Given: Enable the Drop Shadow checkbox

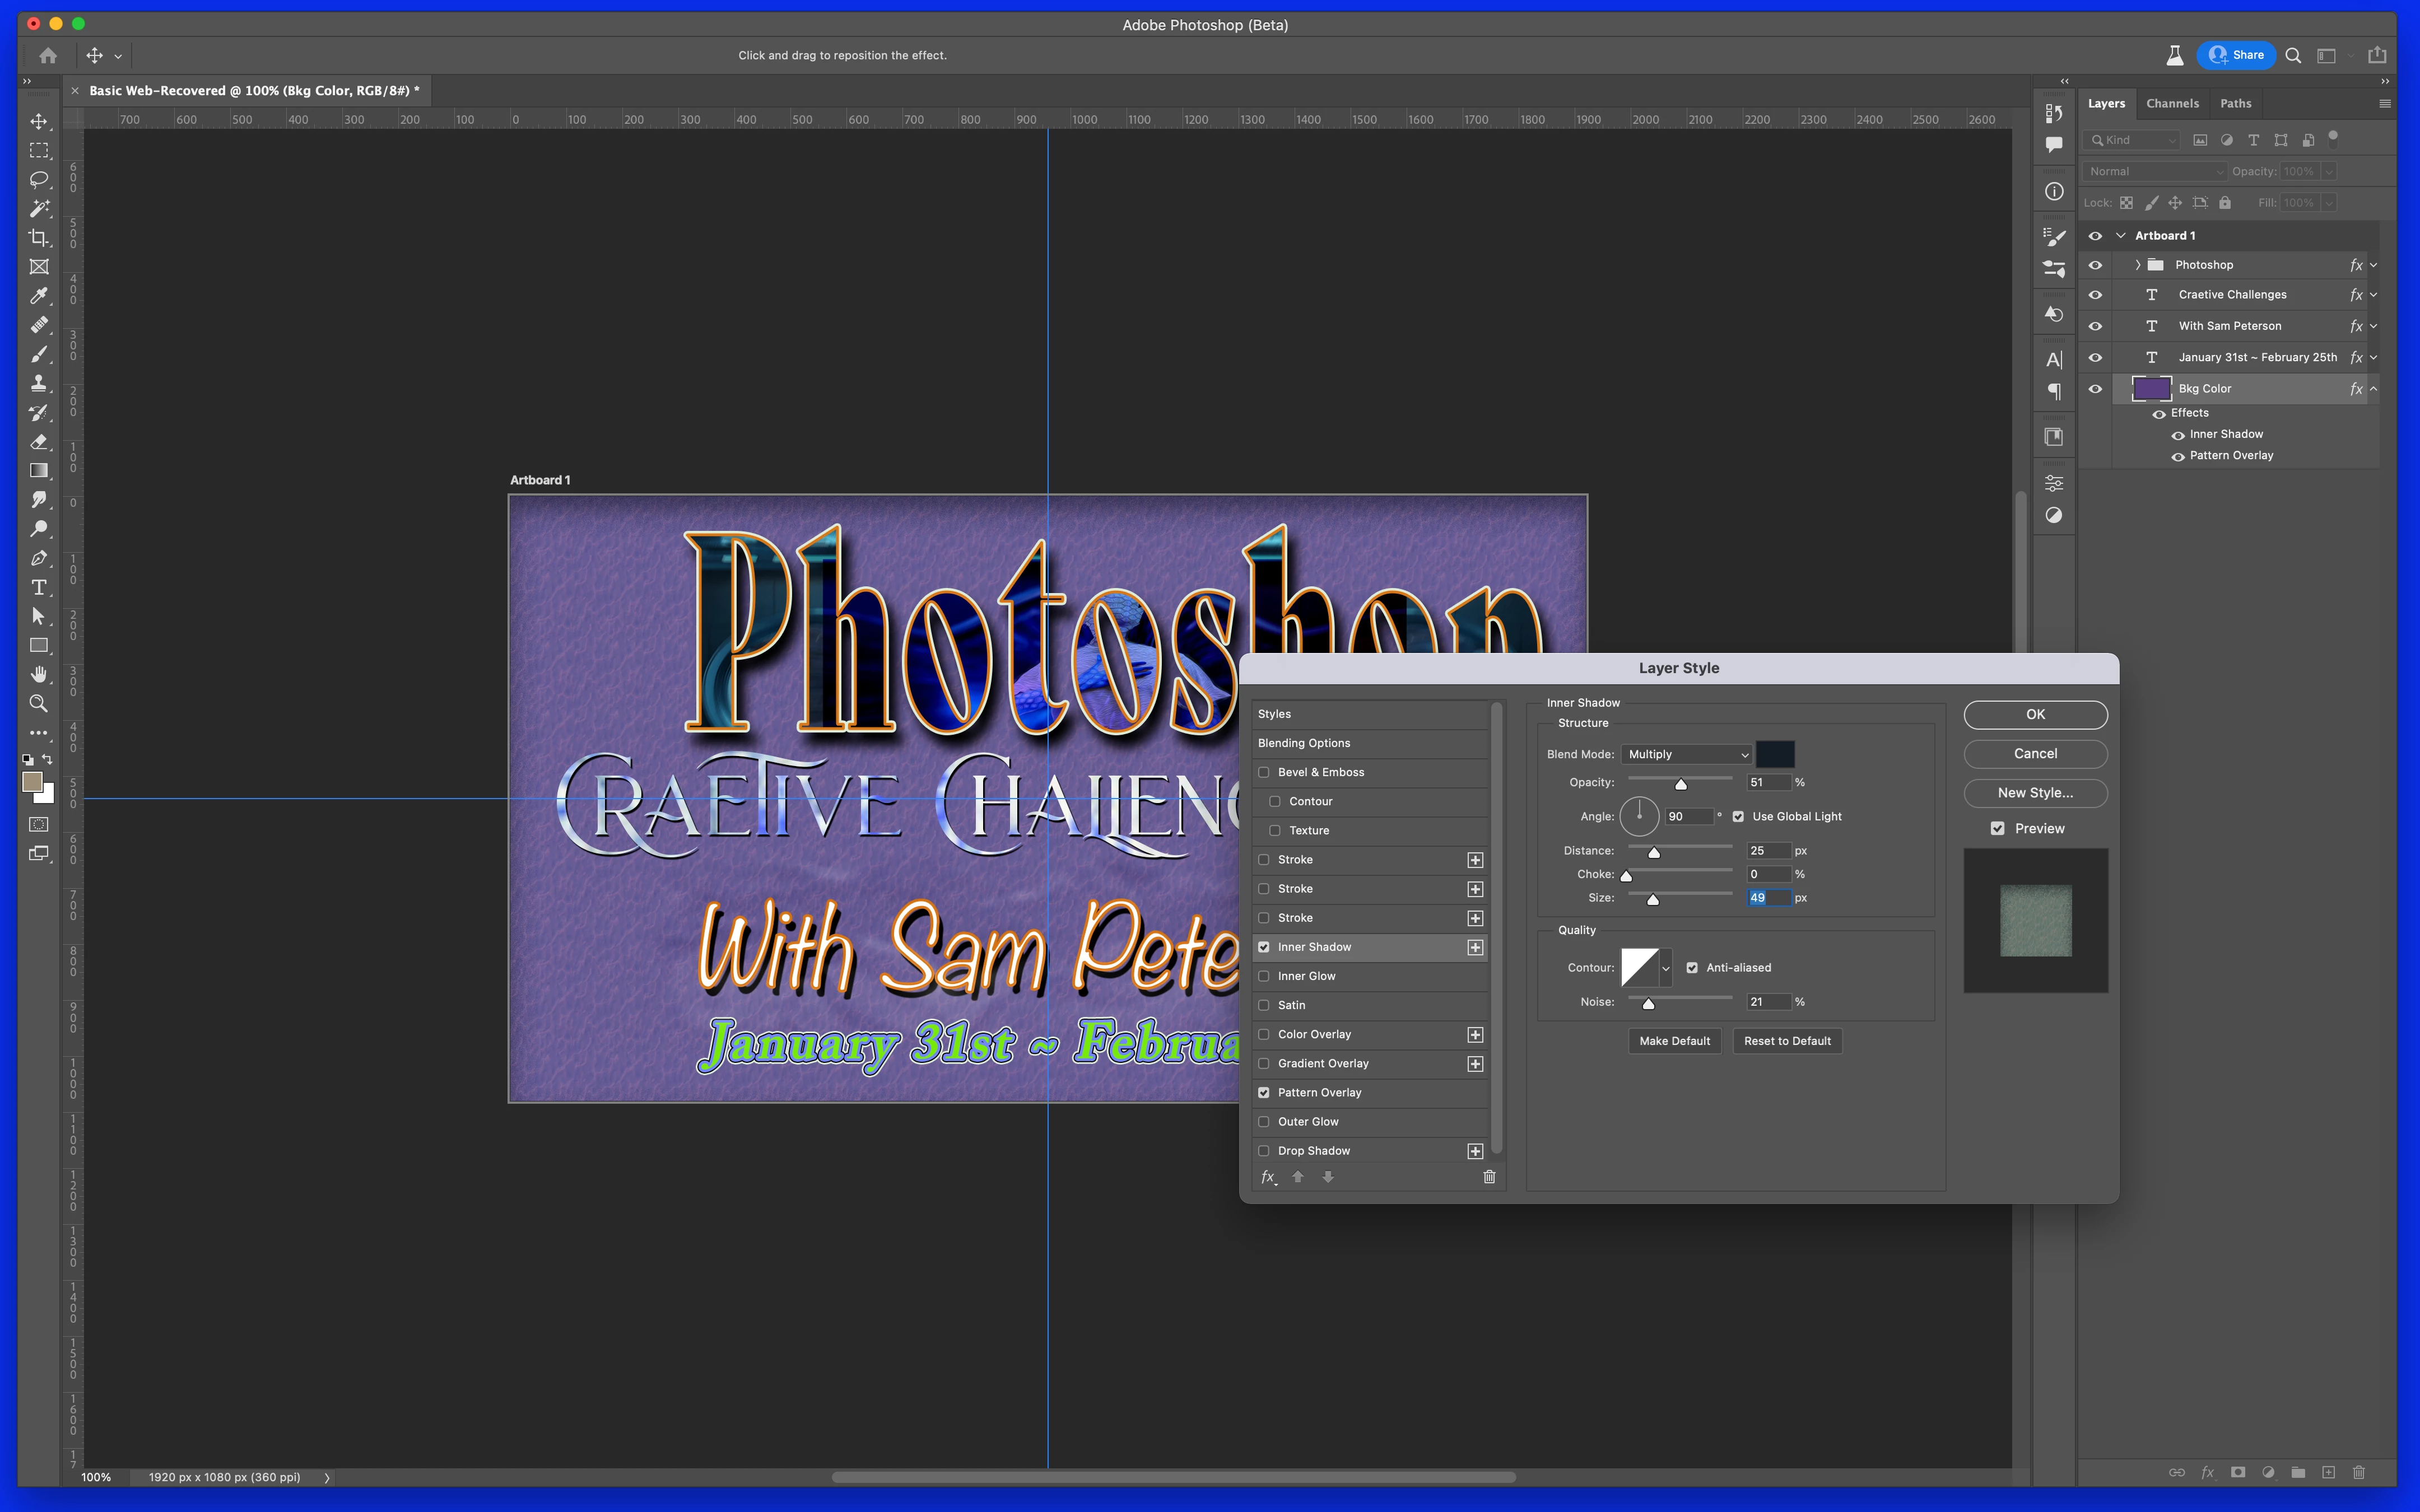Looking at the screenshot, I should [1264, 1151].
